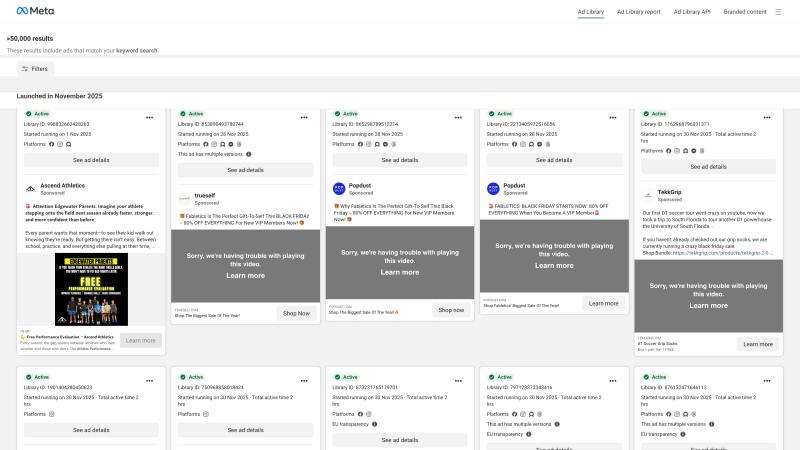Open three-dot menu on Ascend Athletics ad
Viewport: 800px width, 450px height.
click(x=149, y=117)
